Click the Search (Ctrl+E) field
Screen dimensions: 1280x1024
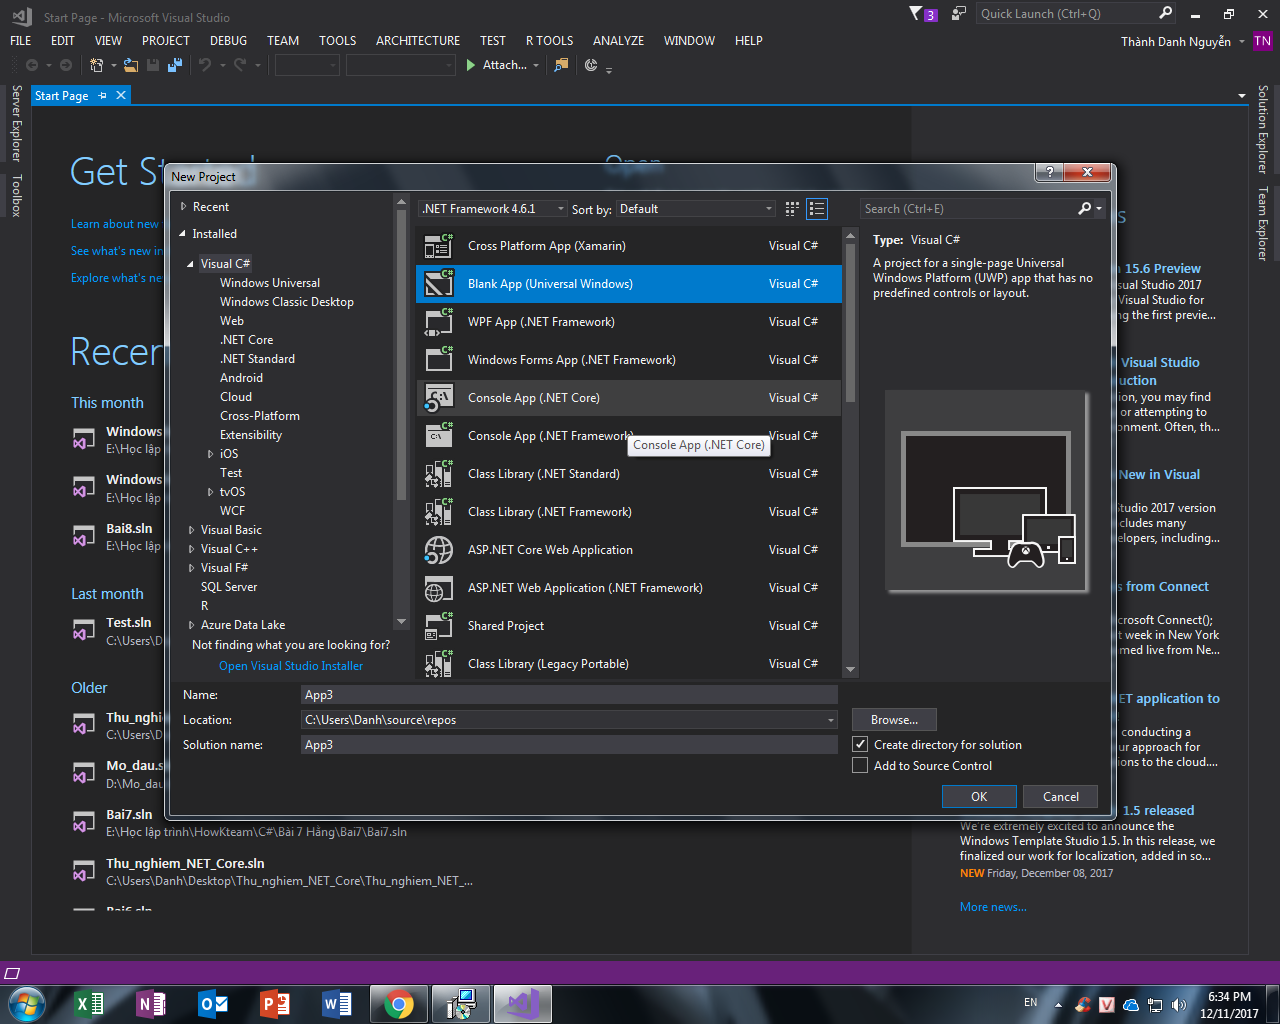tap(967, 209)
